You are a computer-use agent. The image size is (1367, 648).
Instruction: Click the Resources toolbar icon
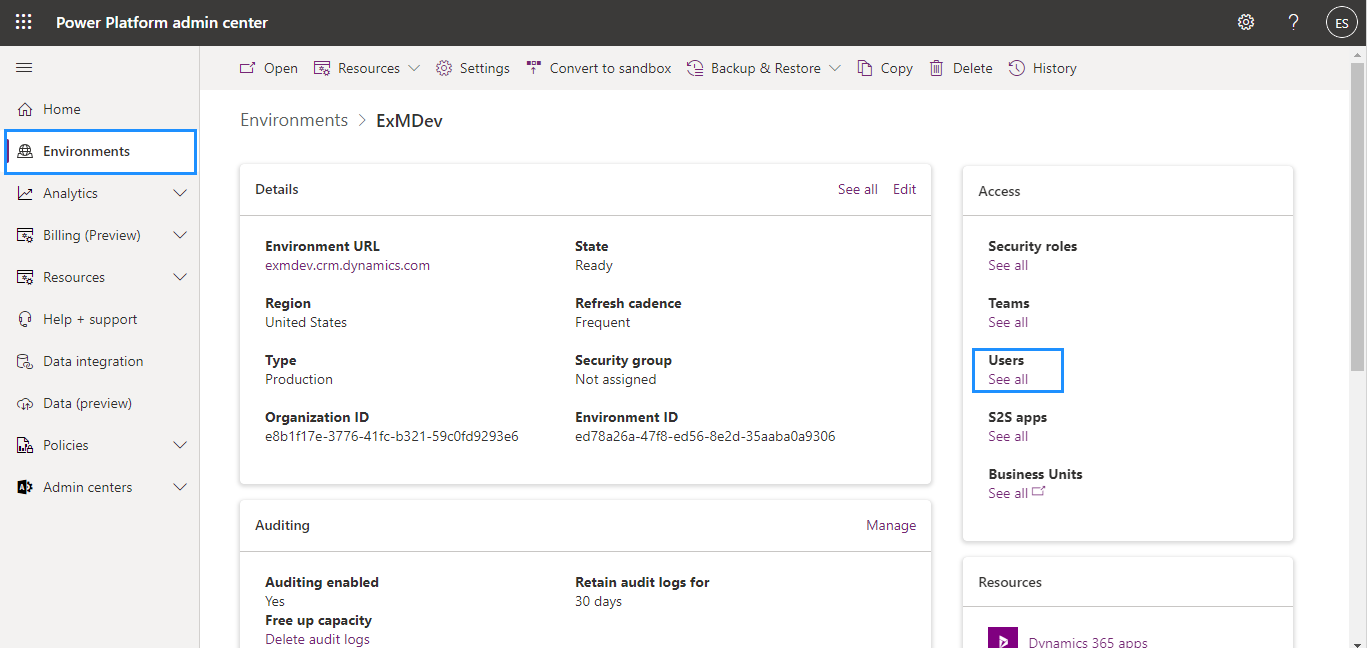coord(322,68)
